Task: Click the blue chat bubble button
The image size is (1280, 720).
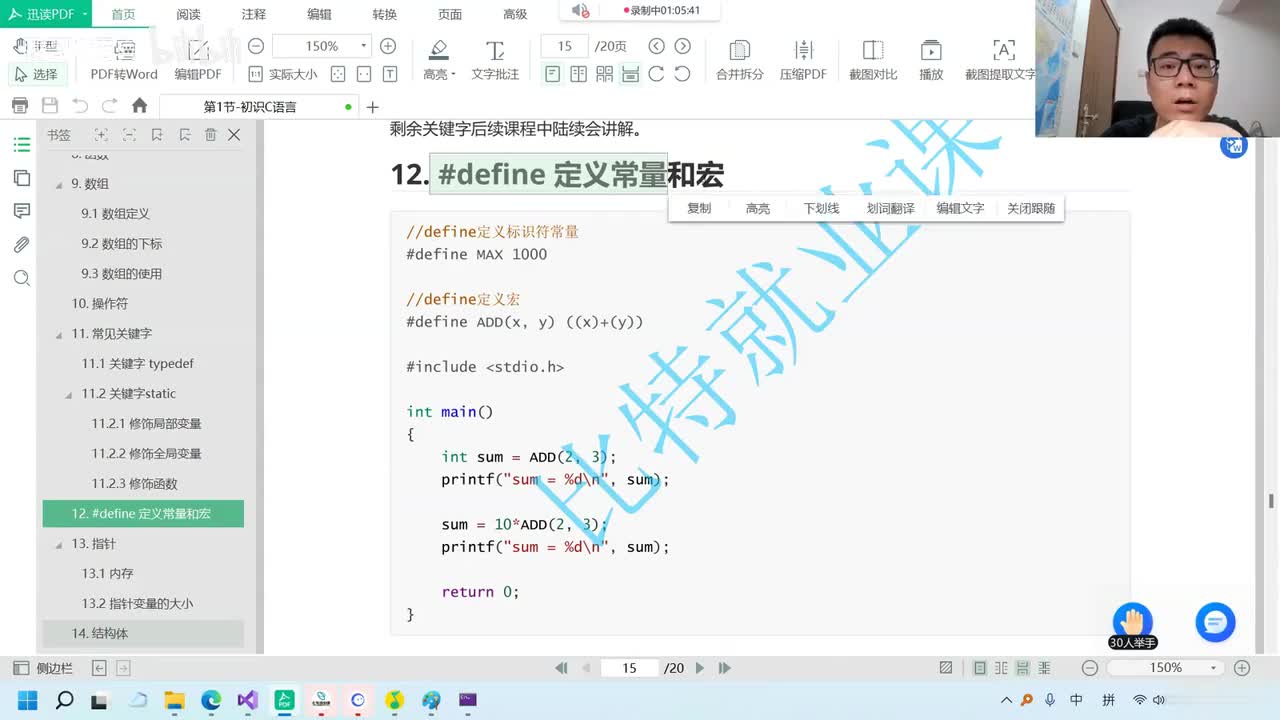Action: (1215, 623)
